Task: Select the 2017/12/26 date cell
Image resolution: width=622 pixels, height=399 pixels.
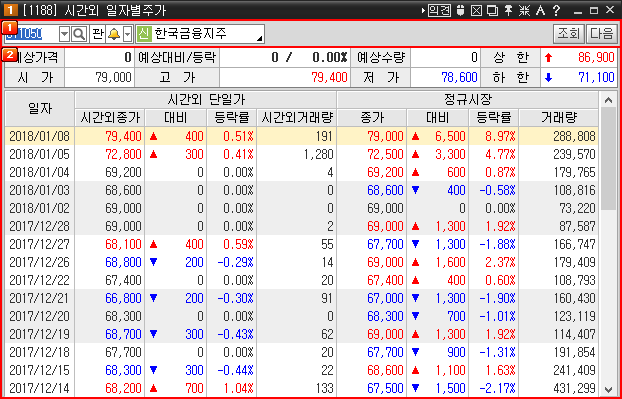Action: point(40,262)
